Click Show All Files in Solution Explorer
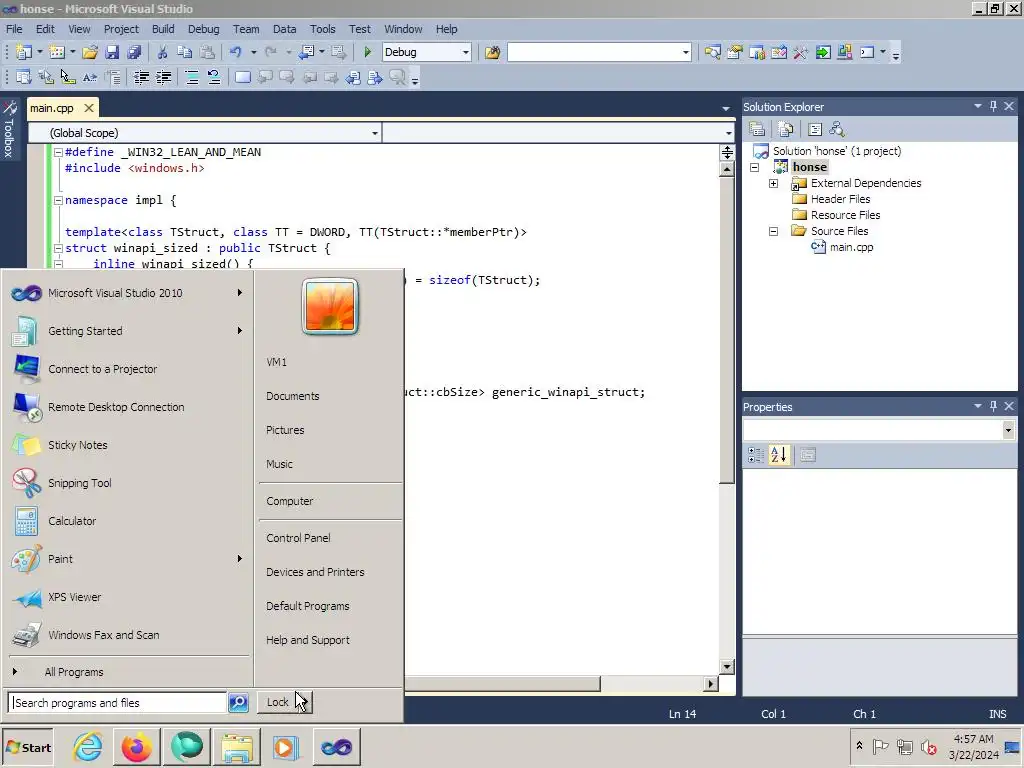The height and width of the screenshot is (768, 1024). click(786, 129)
